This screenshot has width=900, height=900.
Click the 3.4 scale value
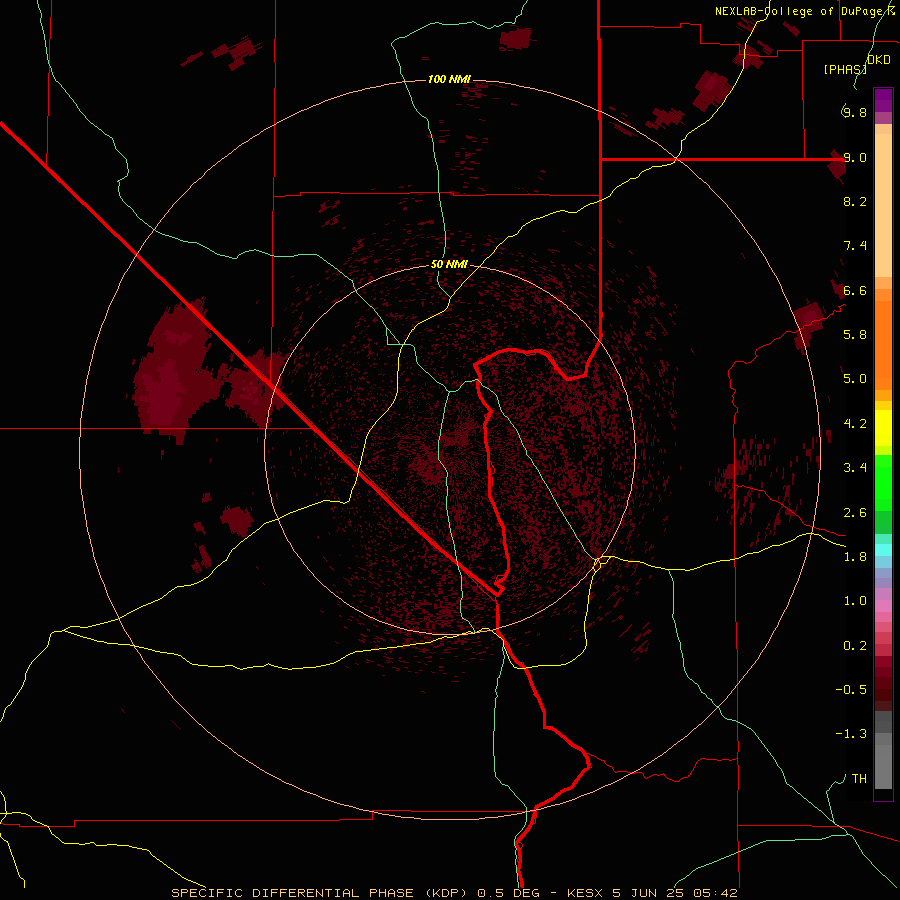(x=855, y=467)
